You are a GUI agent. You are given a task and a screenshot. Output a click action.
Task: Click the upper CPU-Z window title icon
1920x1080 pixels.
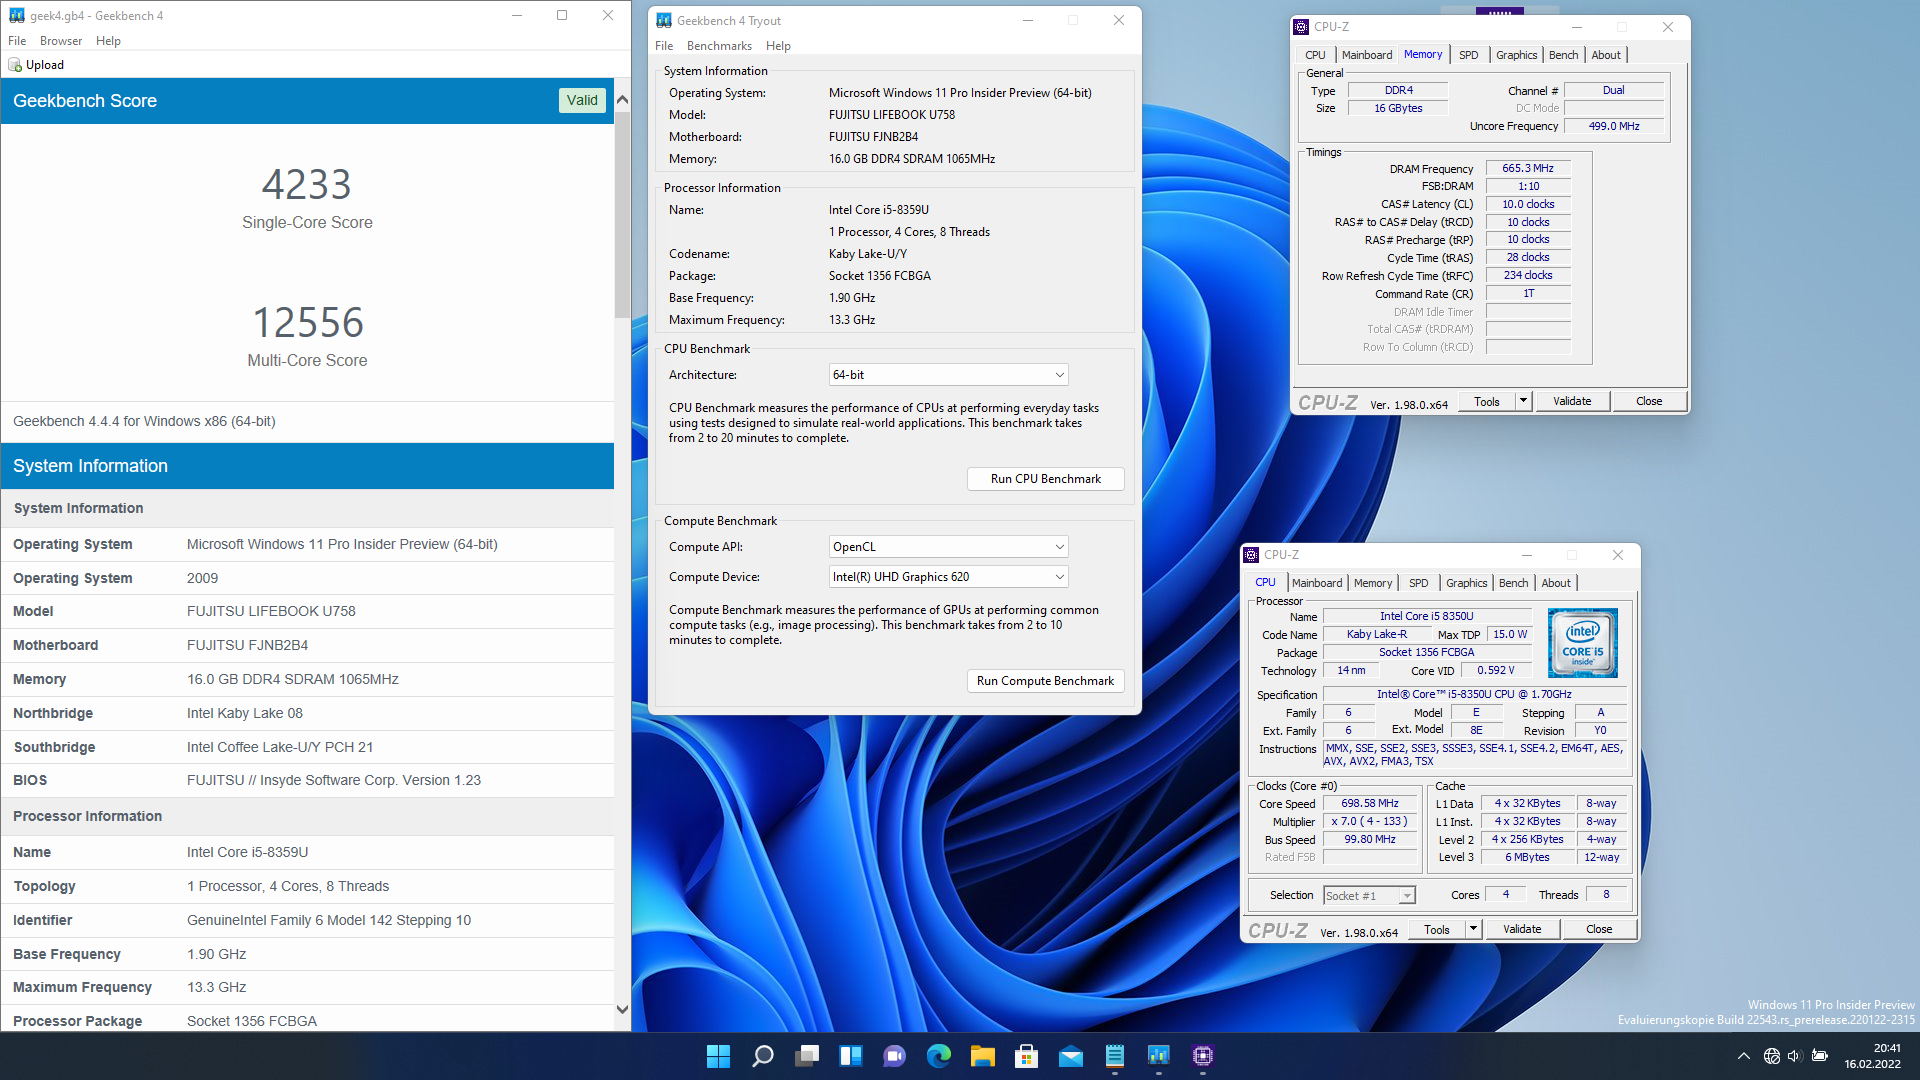coord(1301,27)
